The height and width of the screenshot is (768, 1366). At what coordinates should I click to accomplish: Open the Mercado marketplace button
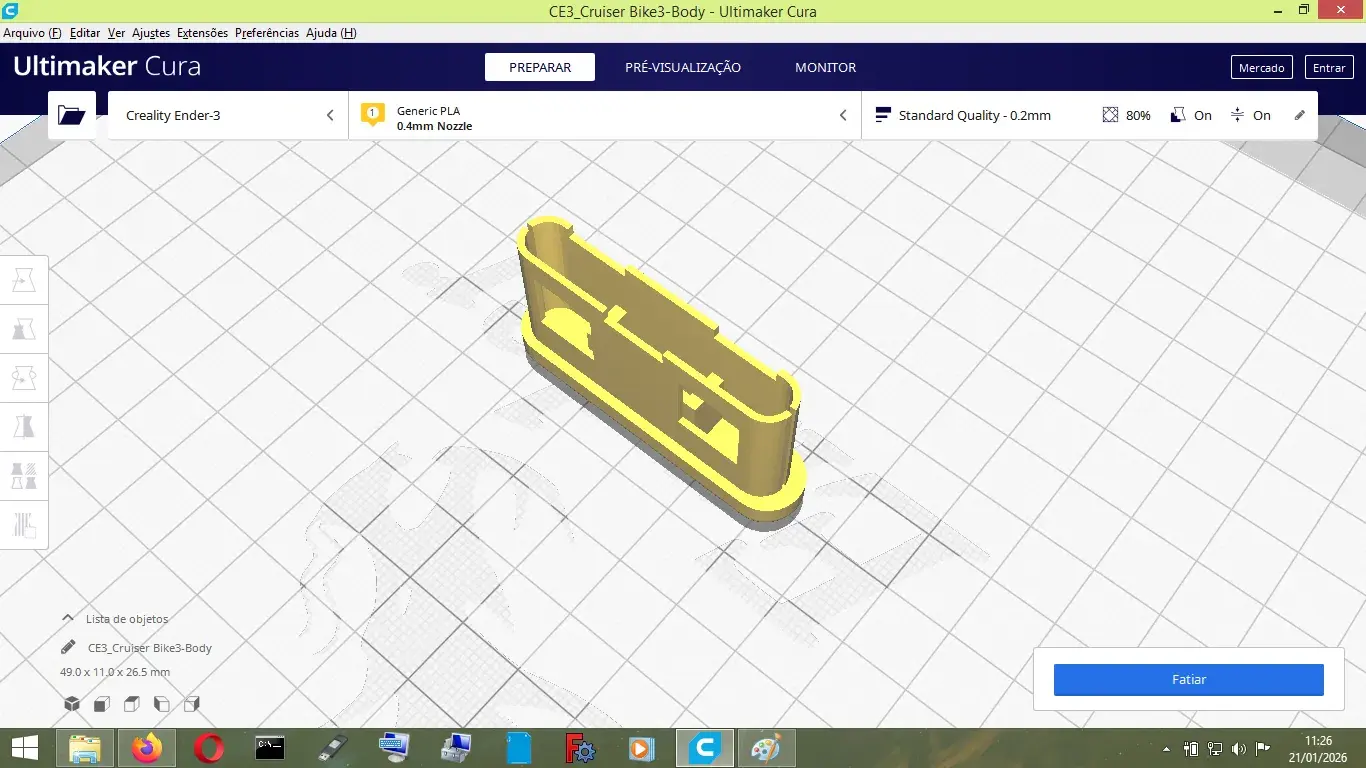[x=1261, y=68]
